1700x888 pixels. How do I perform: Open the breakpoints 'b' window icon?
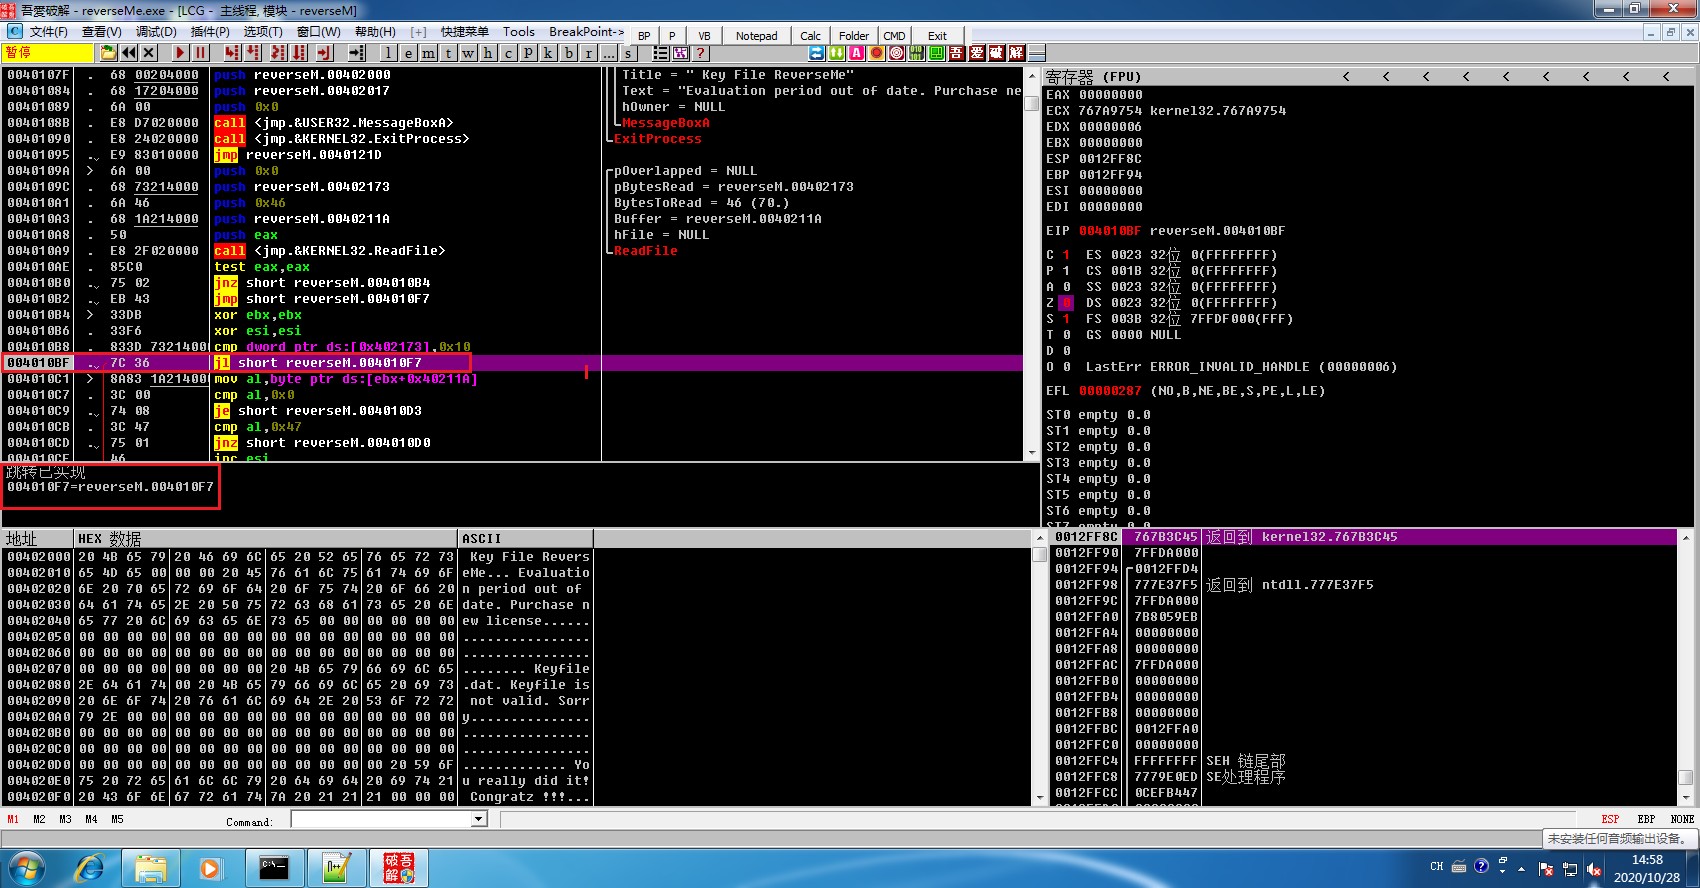pos(569,53)
